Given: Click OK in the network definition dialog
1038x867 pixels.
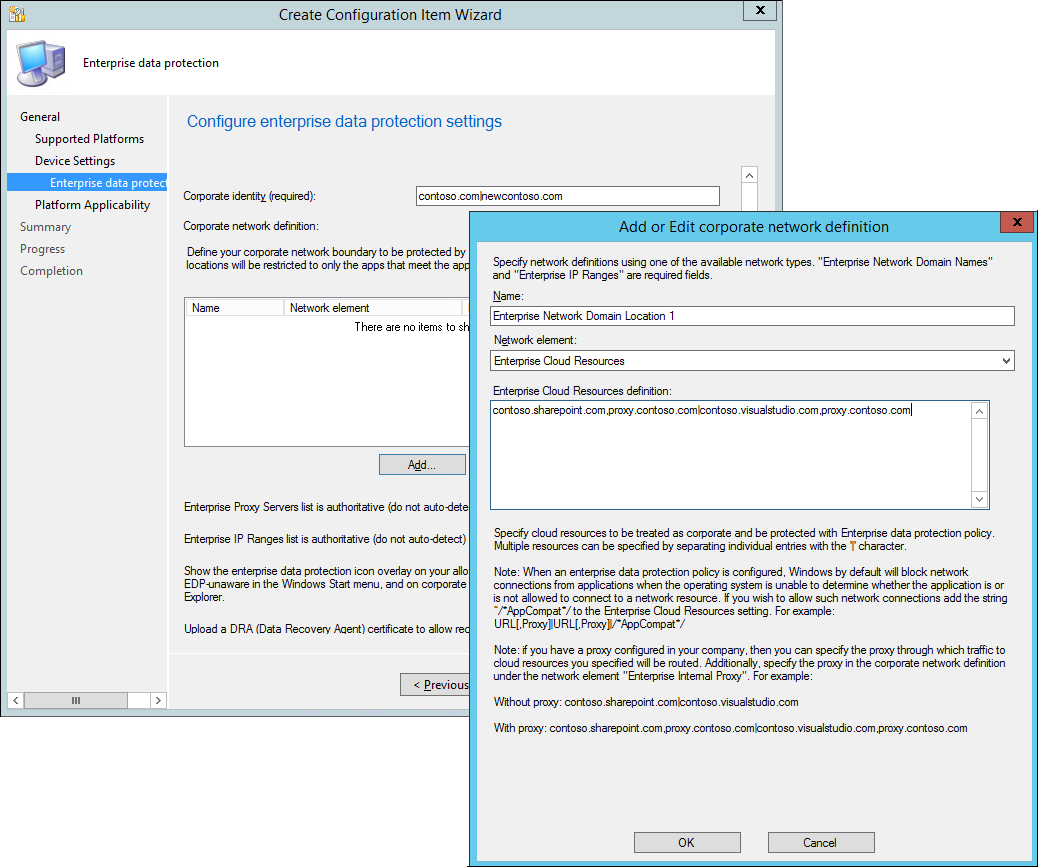Looking at the screenshot, I should [686, 843].
